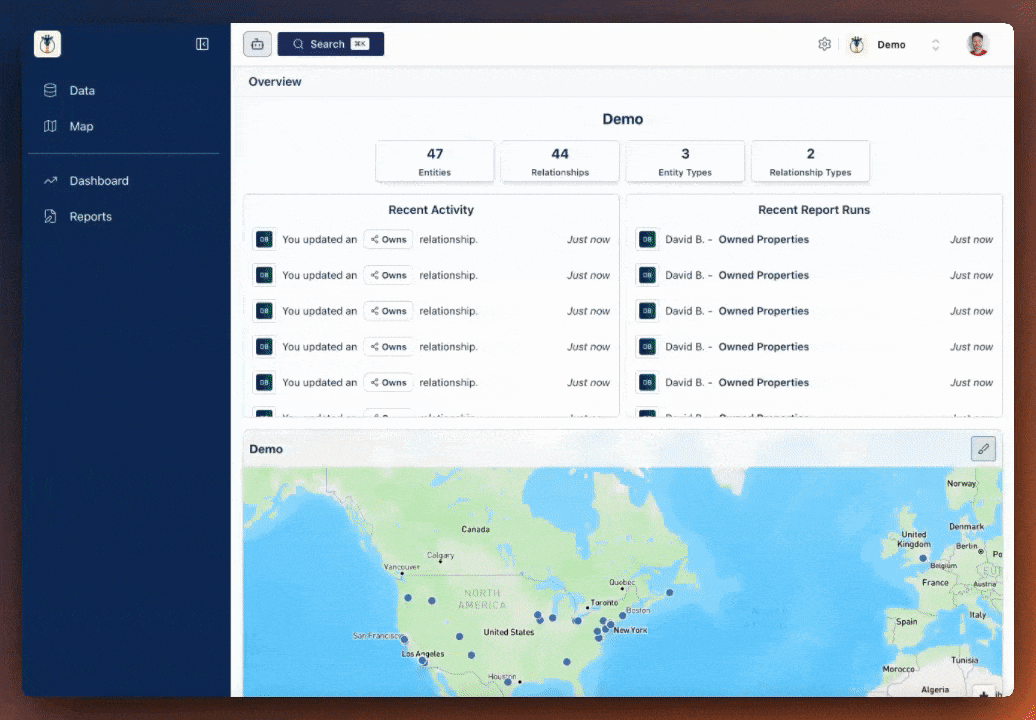The image size is (1036, 720).
Task: Click the edit pencil icon on map
Action: click(983, 449)
